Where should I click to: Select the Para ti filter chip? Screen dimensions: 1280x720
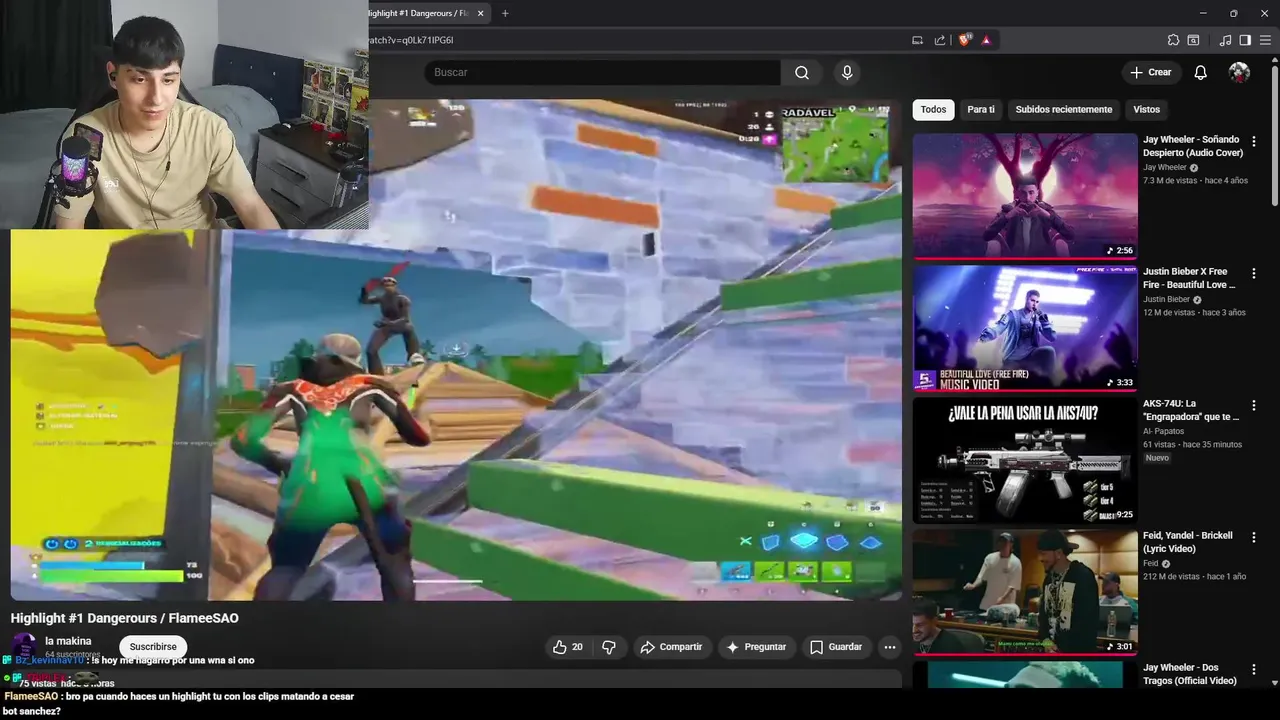coord(981,110)
